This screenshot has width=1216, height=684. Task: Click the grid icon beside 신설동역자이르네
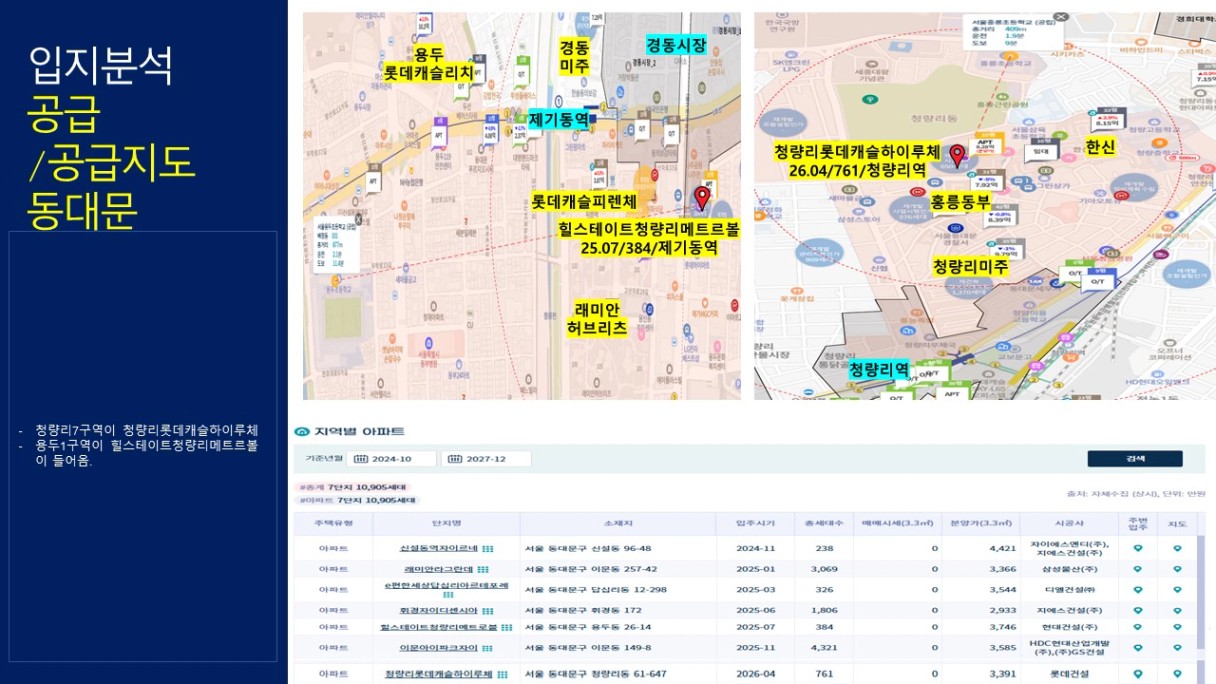(488, 549)
